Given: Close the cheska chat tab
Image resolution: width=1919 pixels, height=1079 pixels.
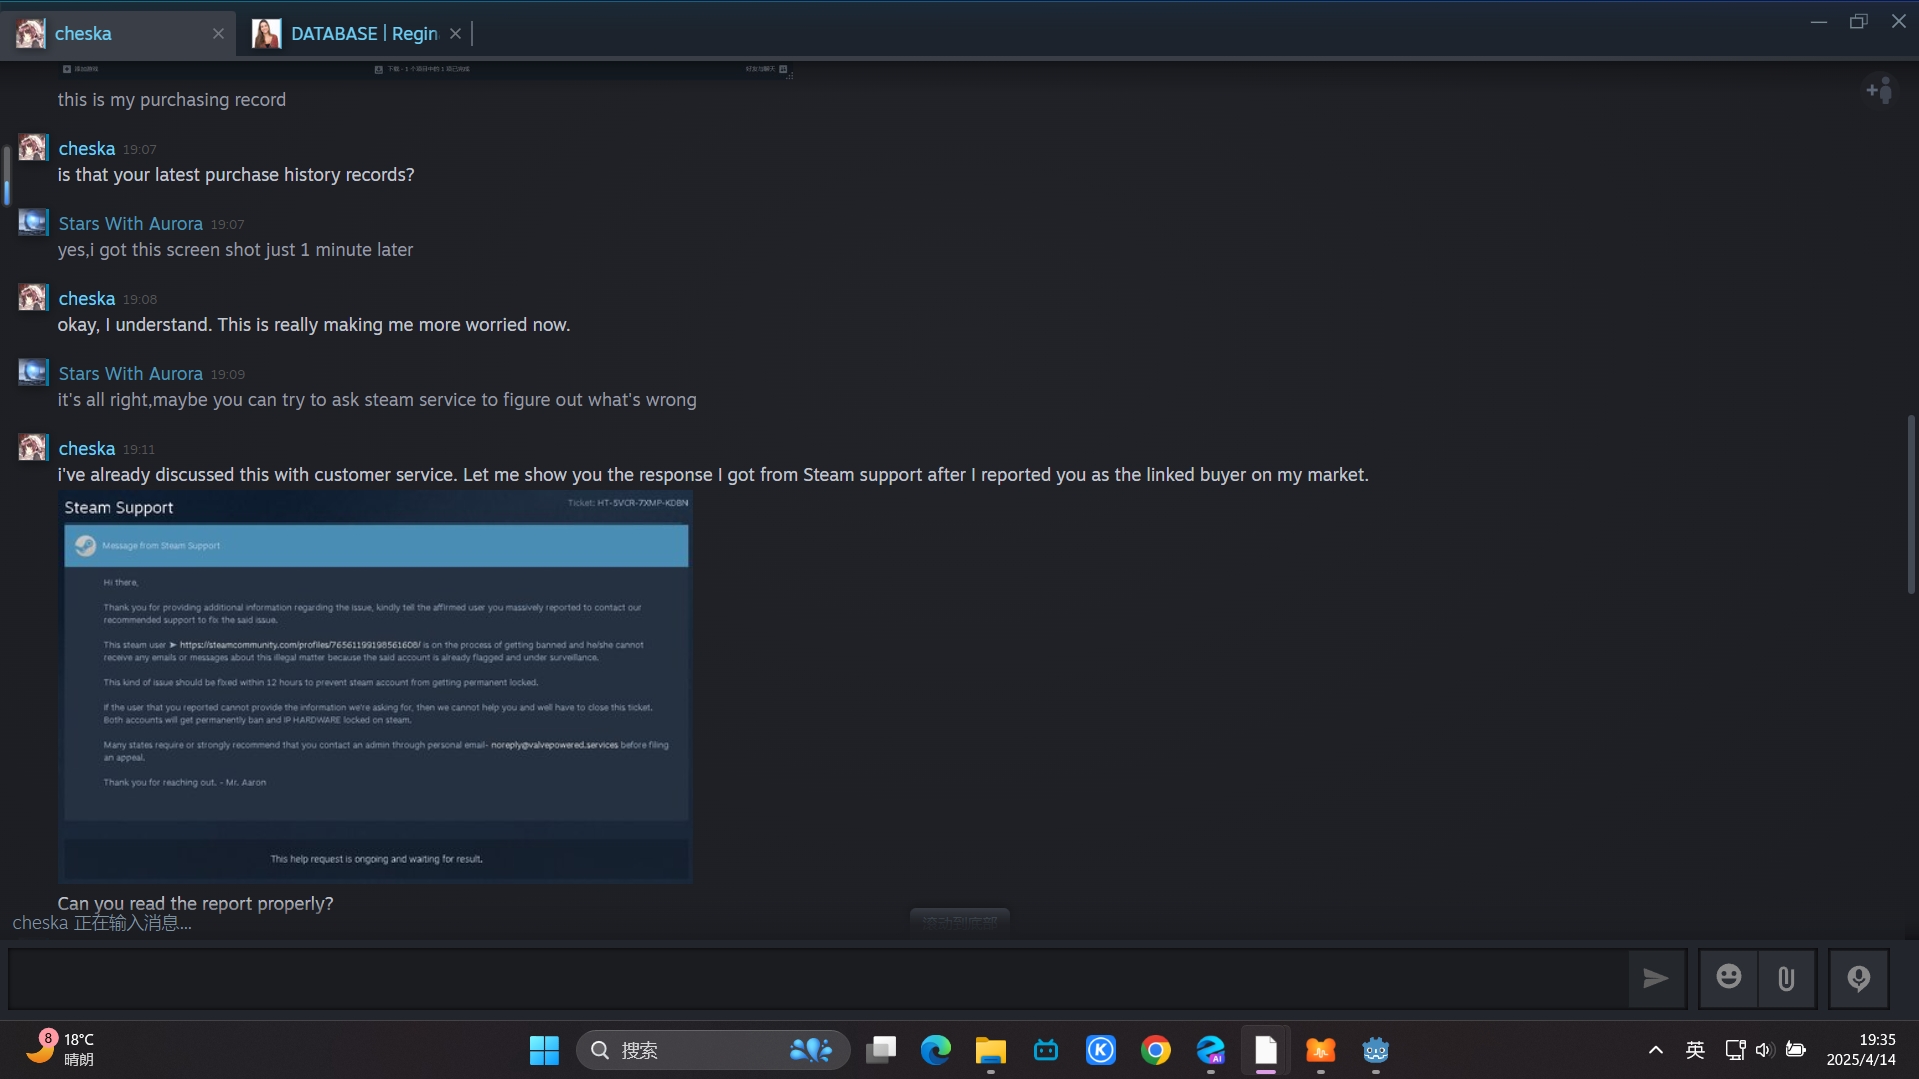Looking at the screenshot, I should (218, 34).
